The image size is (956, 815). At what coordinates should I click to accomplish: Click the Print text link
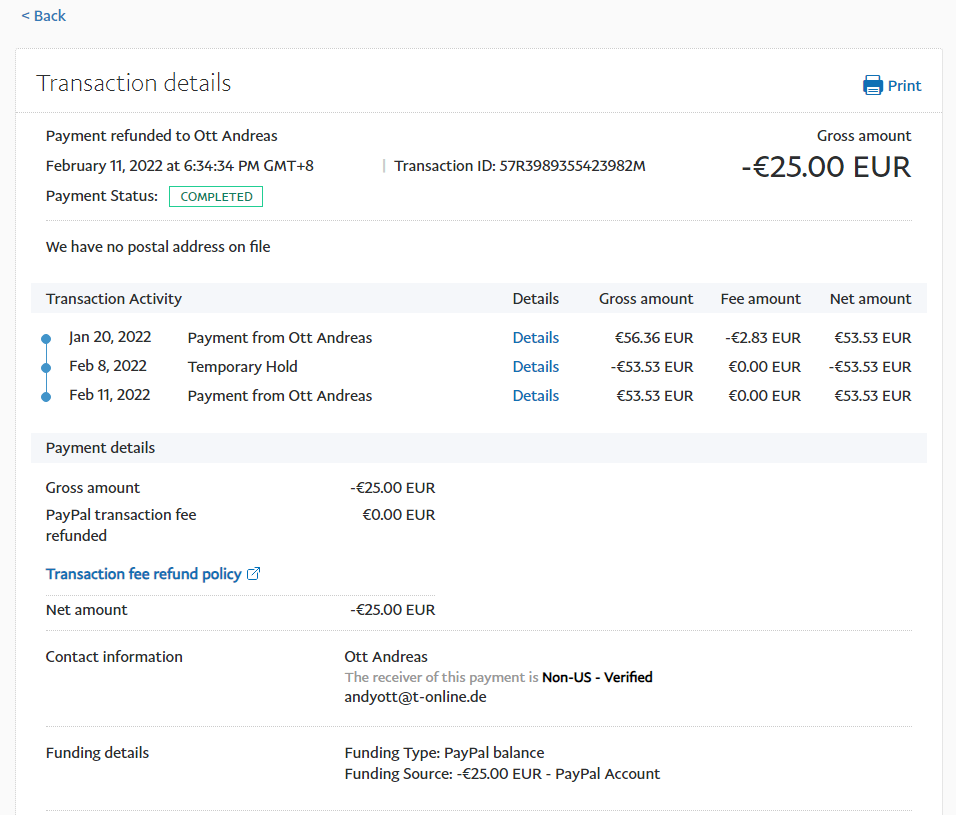pos(904,86)
